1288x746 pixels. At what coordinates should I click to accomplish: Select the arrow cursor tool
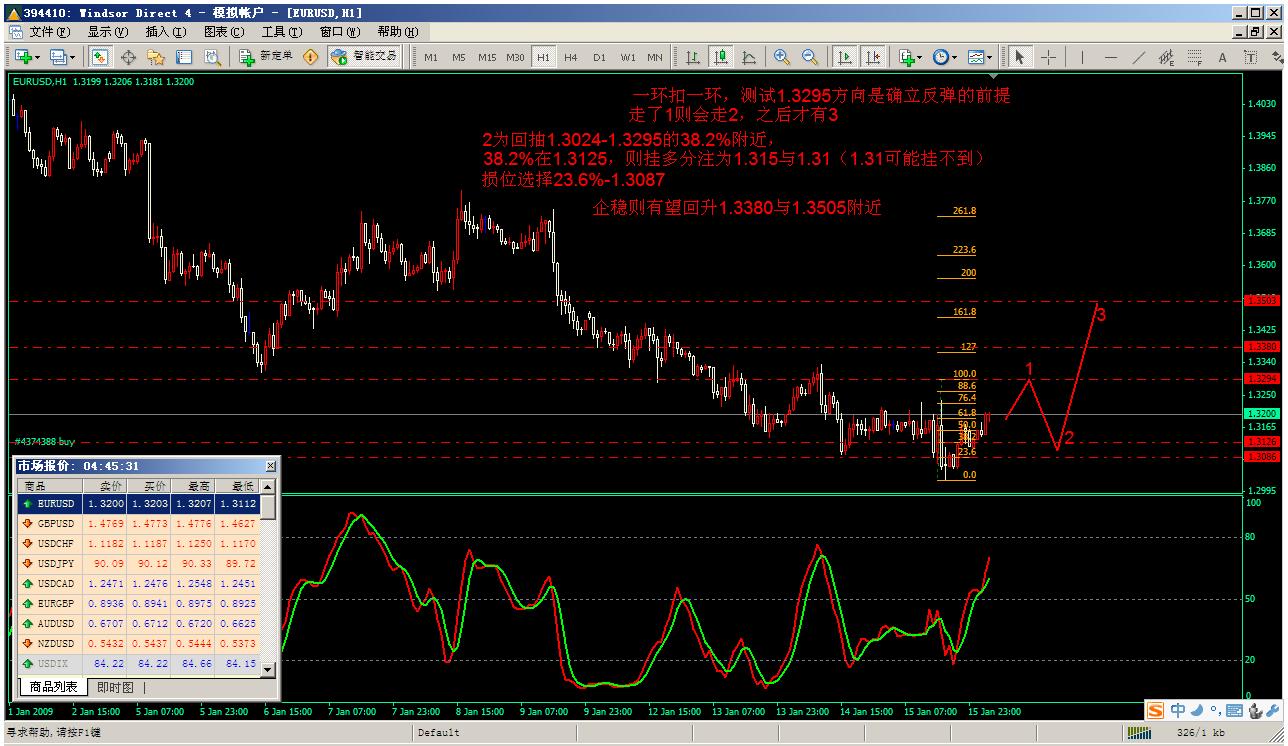1019,57
